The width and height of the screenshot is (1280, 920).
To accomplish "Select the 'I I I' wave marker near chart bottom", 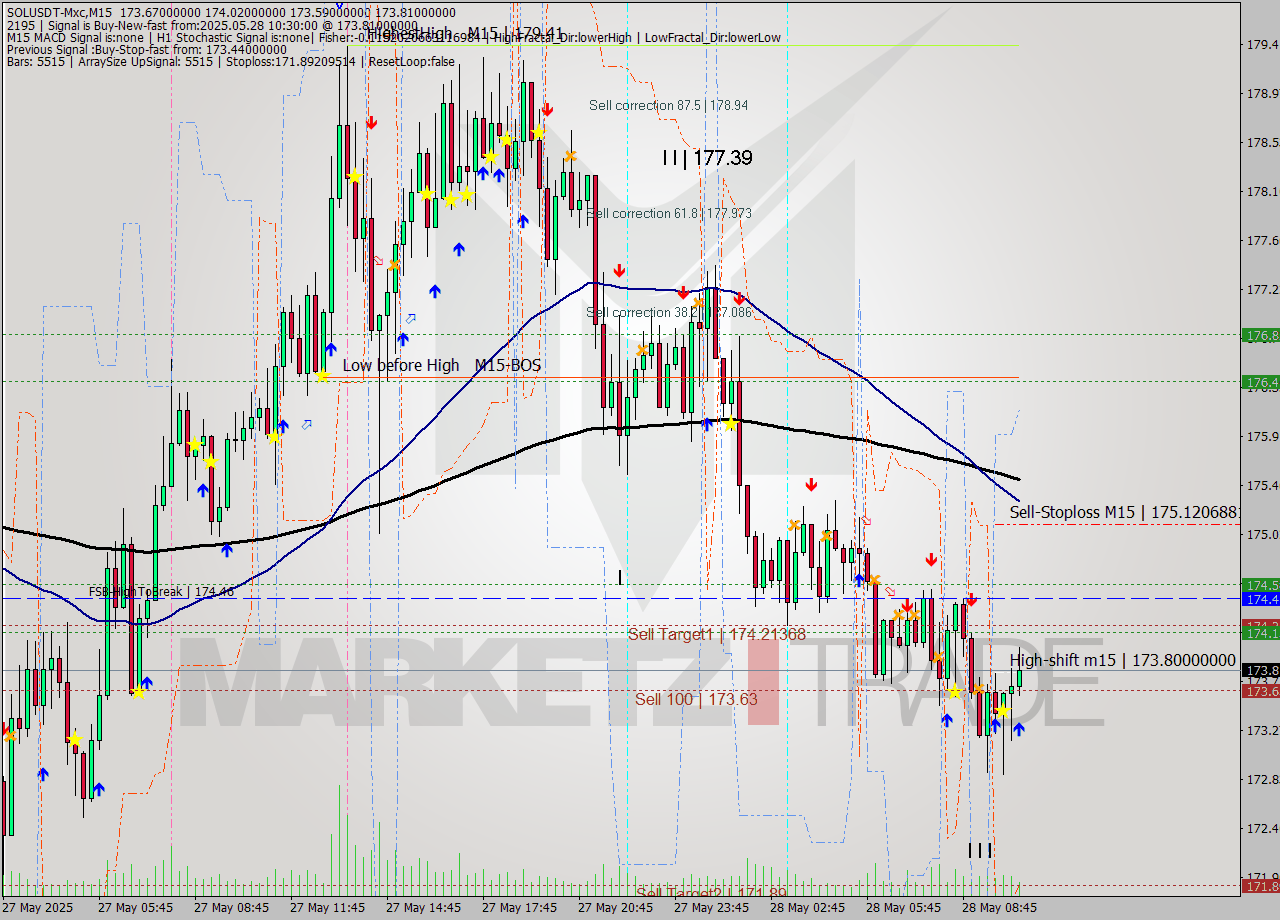I will pos(979,850).
